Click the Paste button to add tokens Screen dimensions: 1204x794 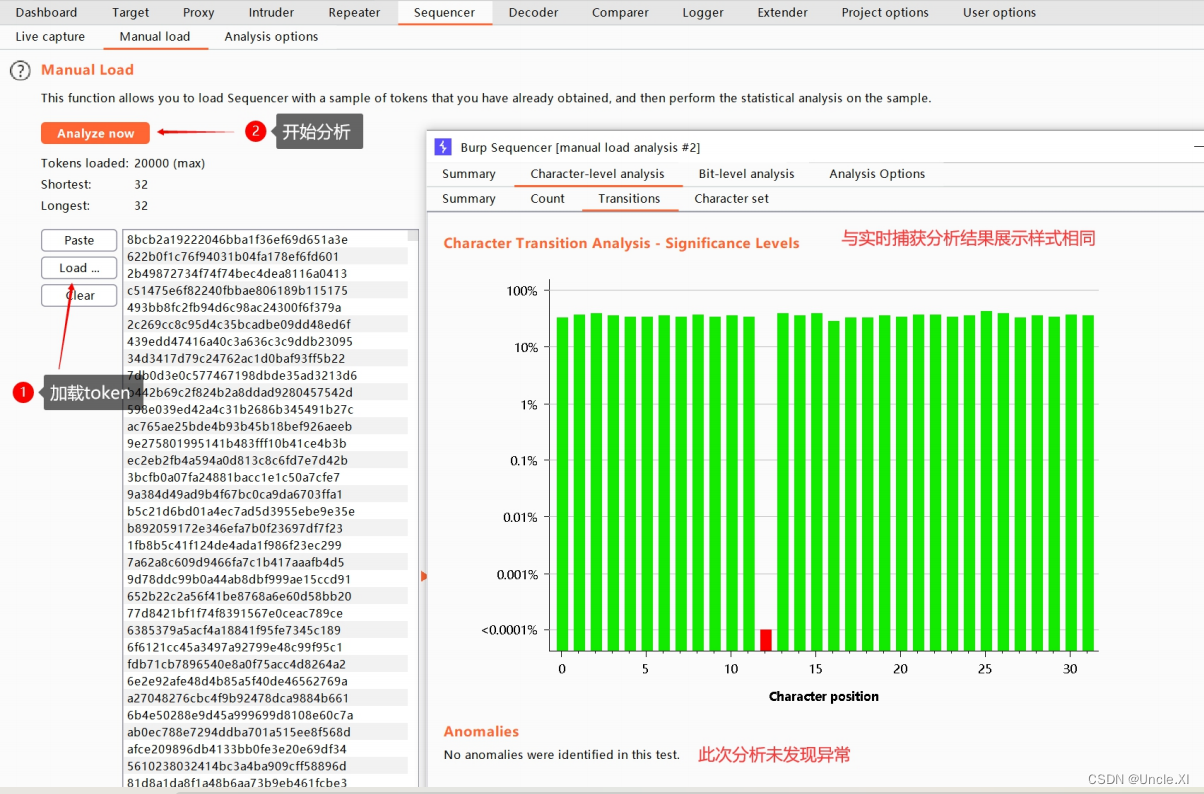coord(78,240)
